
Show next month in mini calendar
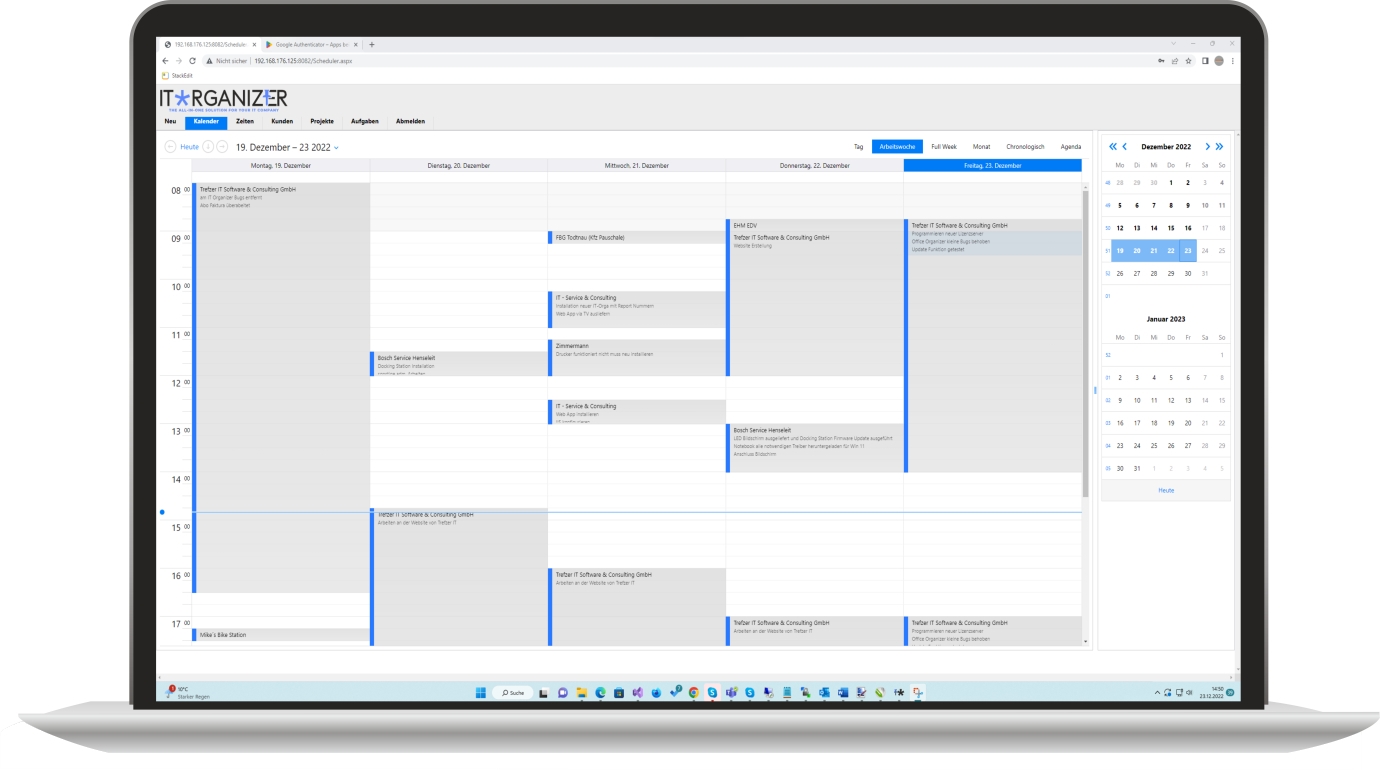(x=1207, y=147)
